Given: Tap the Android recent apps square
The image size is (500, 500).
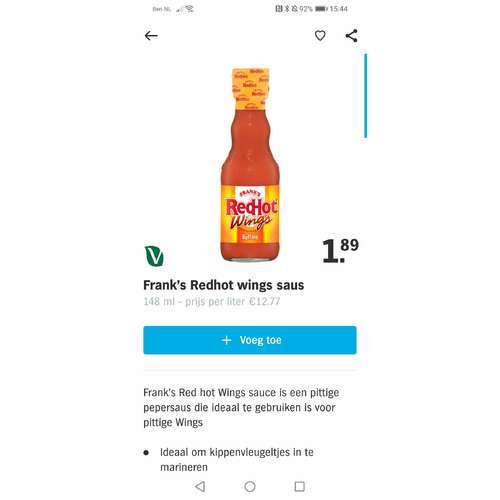Looking at the screenshot, I should (x=300, y=486).
